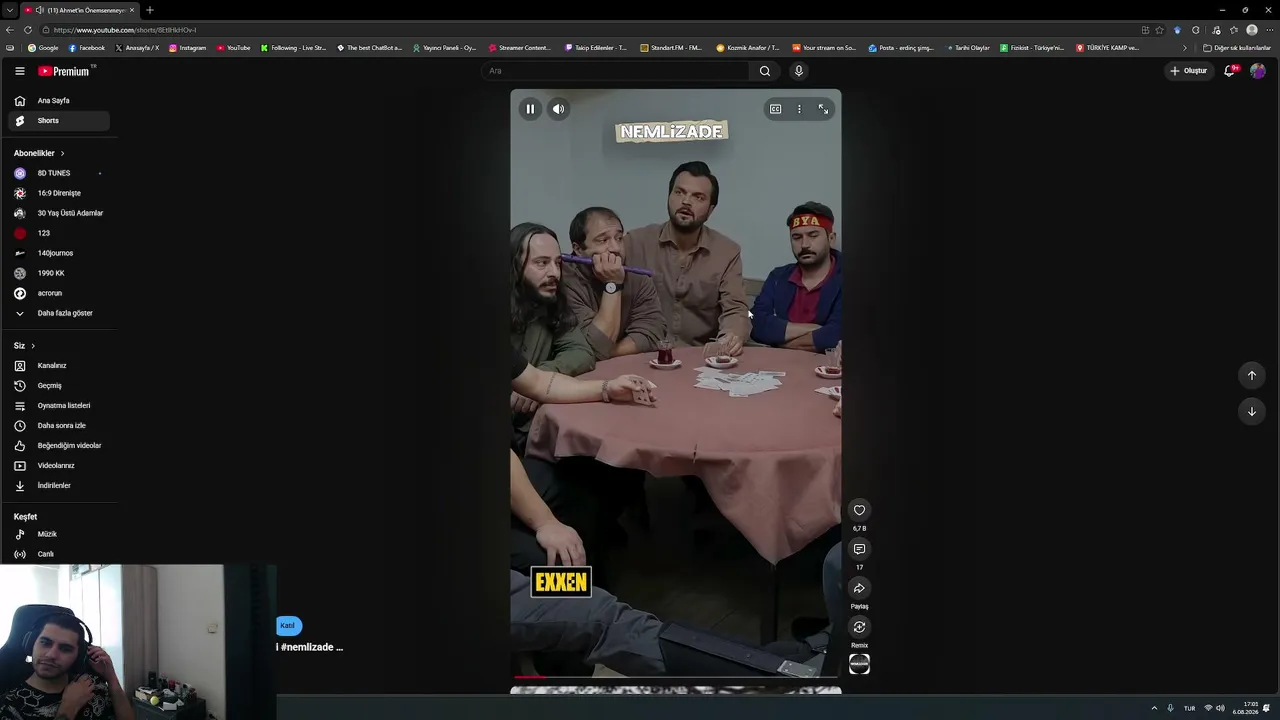Image resolution: width=1280 pixels, height=720 pixels.
Task: Remix this Short
Action: coord(859,627)
